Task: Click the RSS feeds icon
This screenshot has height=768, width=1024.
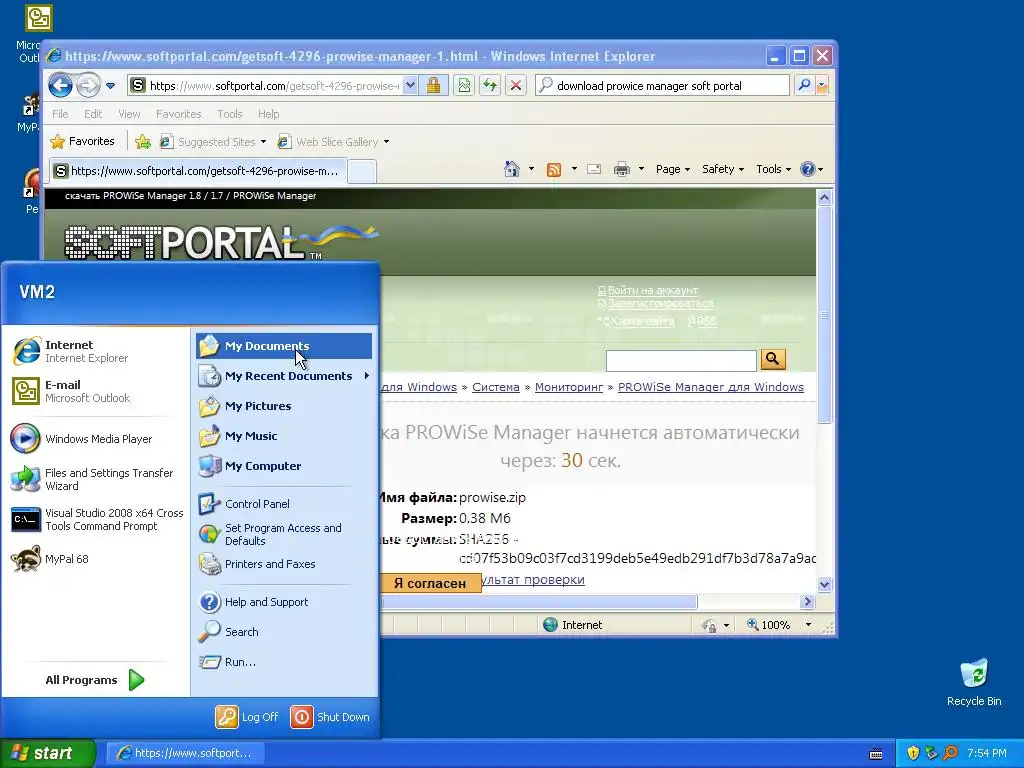Action: click(554, 169)
